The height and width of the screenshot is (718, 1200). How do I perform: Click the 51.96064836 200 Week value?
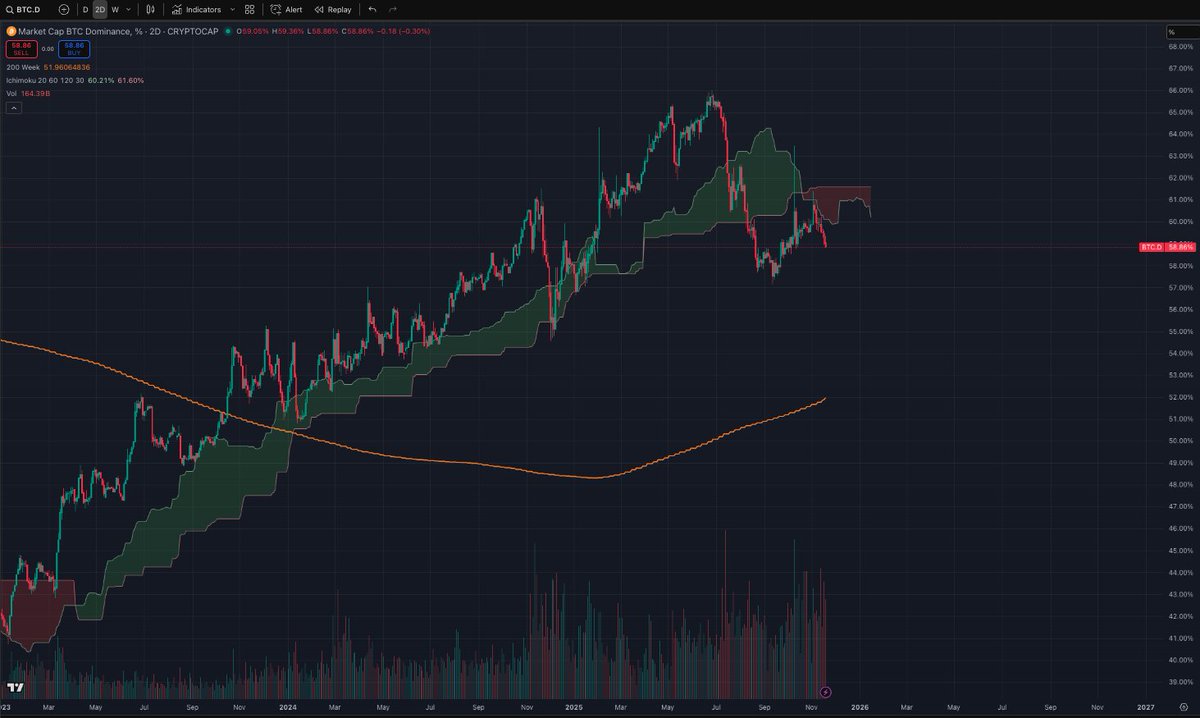click(68, 66)
